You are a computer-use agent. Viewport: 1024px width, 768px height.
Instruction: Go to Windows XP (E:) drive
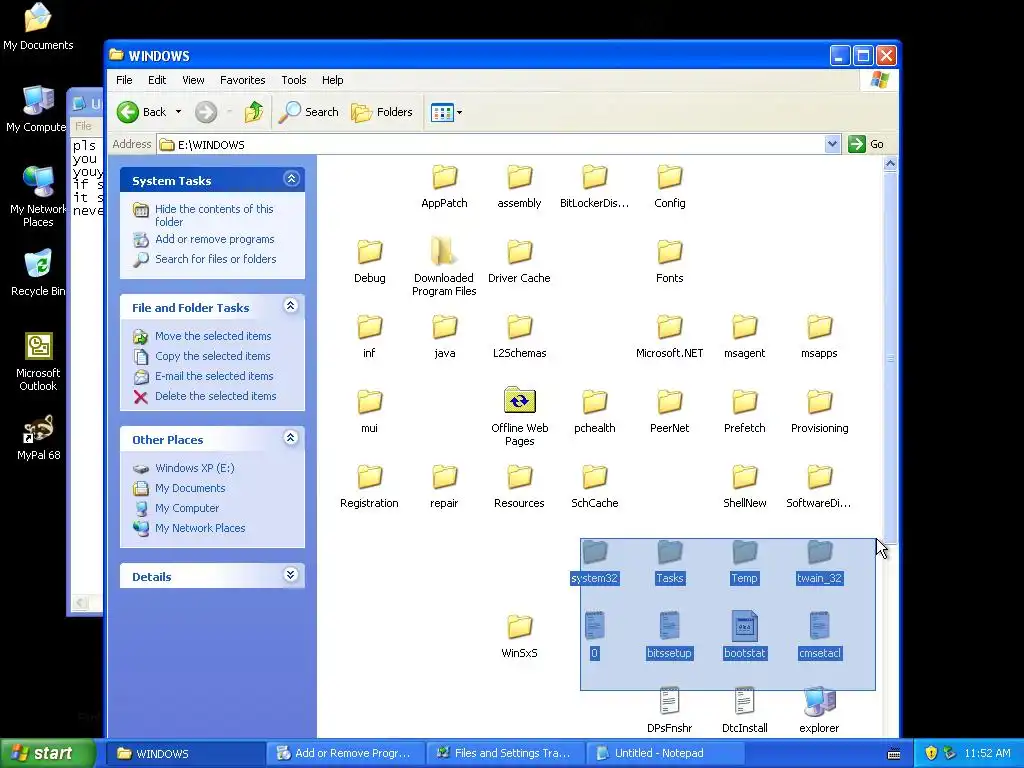point(195,468)
